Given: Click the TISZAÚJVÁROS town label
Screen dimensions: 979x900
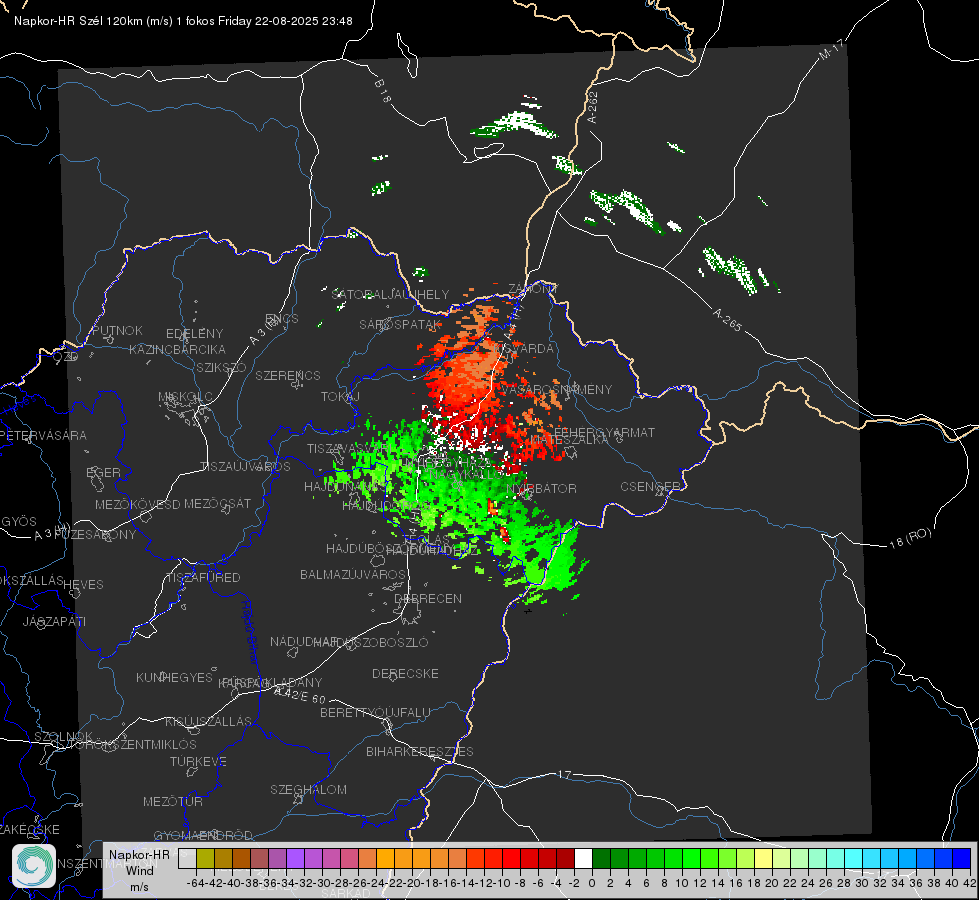Looking at the screenshot, I should pyautogui.click(x=245, y=467).
